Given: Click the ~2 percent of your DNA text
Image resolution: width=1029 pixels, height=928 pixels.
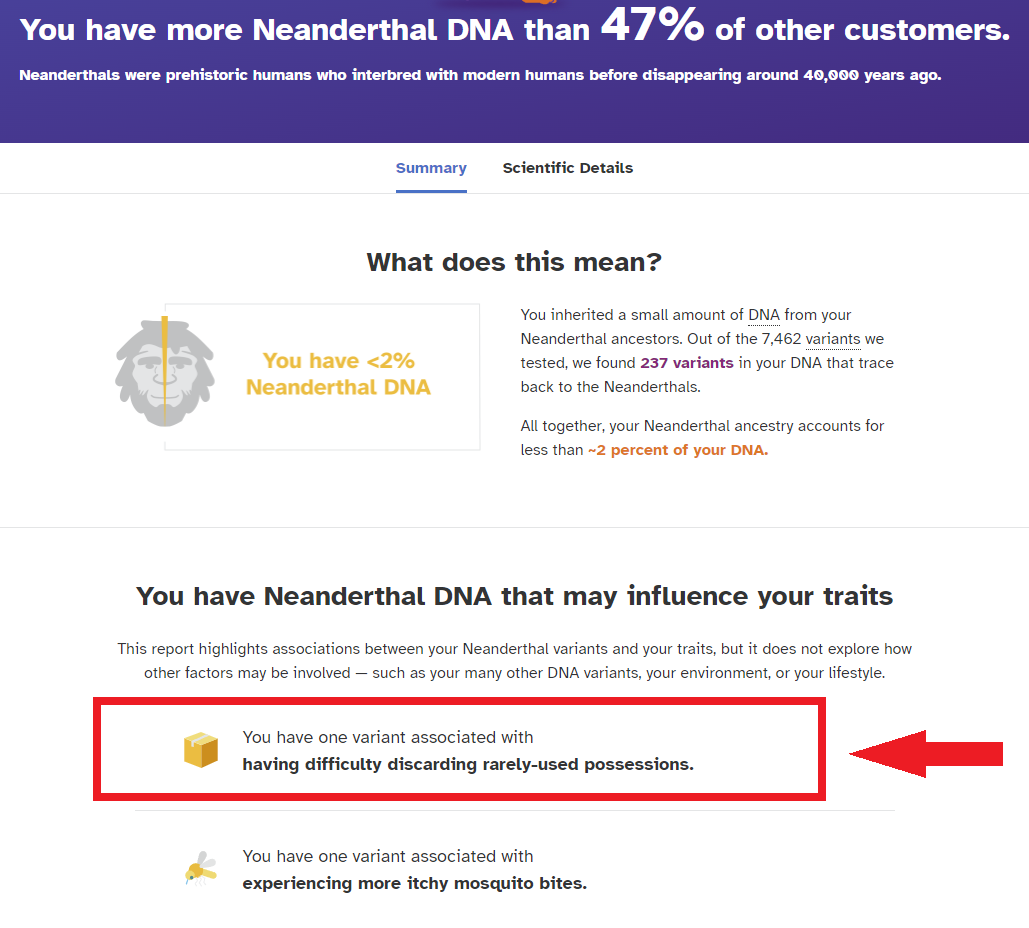Looking at the screenshot, I should pos(678,450).
